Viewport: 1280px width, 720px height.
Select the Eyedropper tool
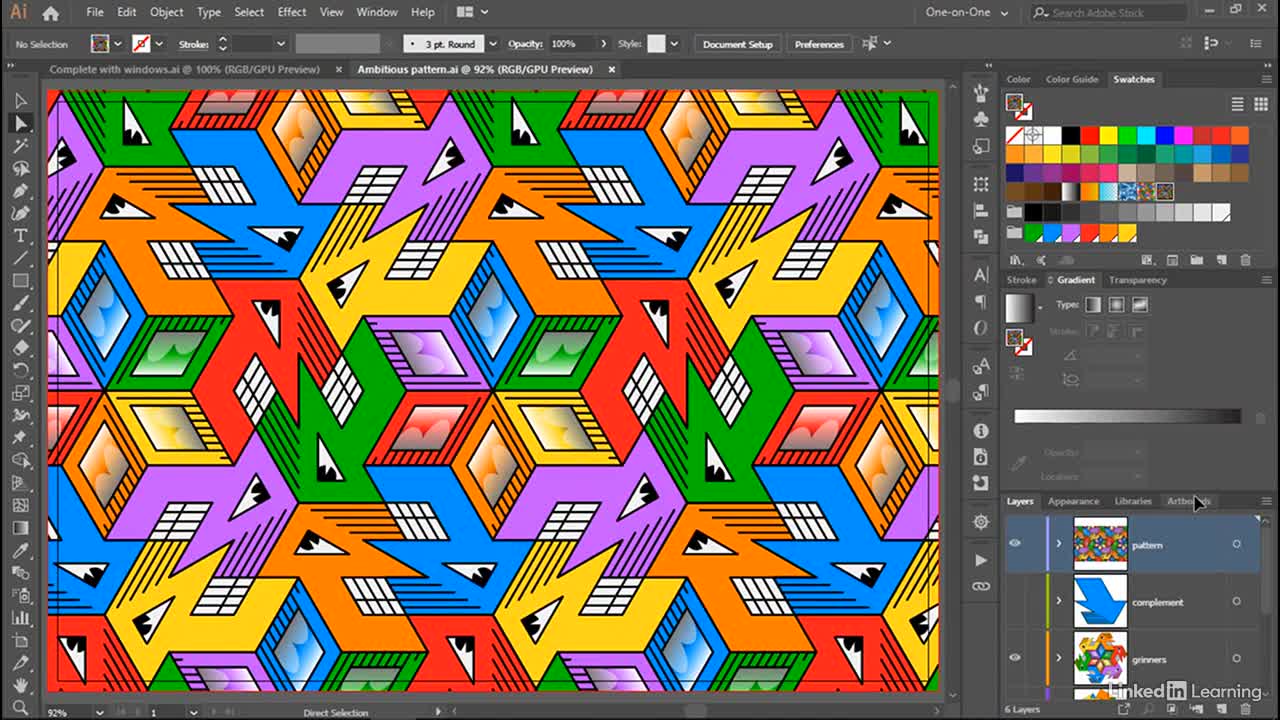[21, 550]
